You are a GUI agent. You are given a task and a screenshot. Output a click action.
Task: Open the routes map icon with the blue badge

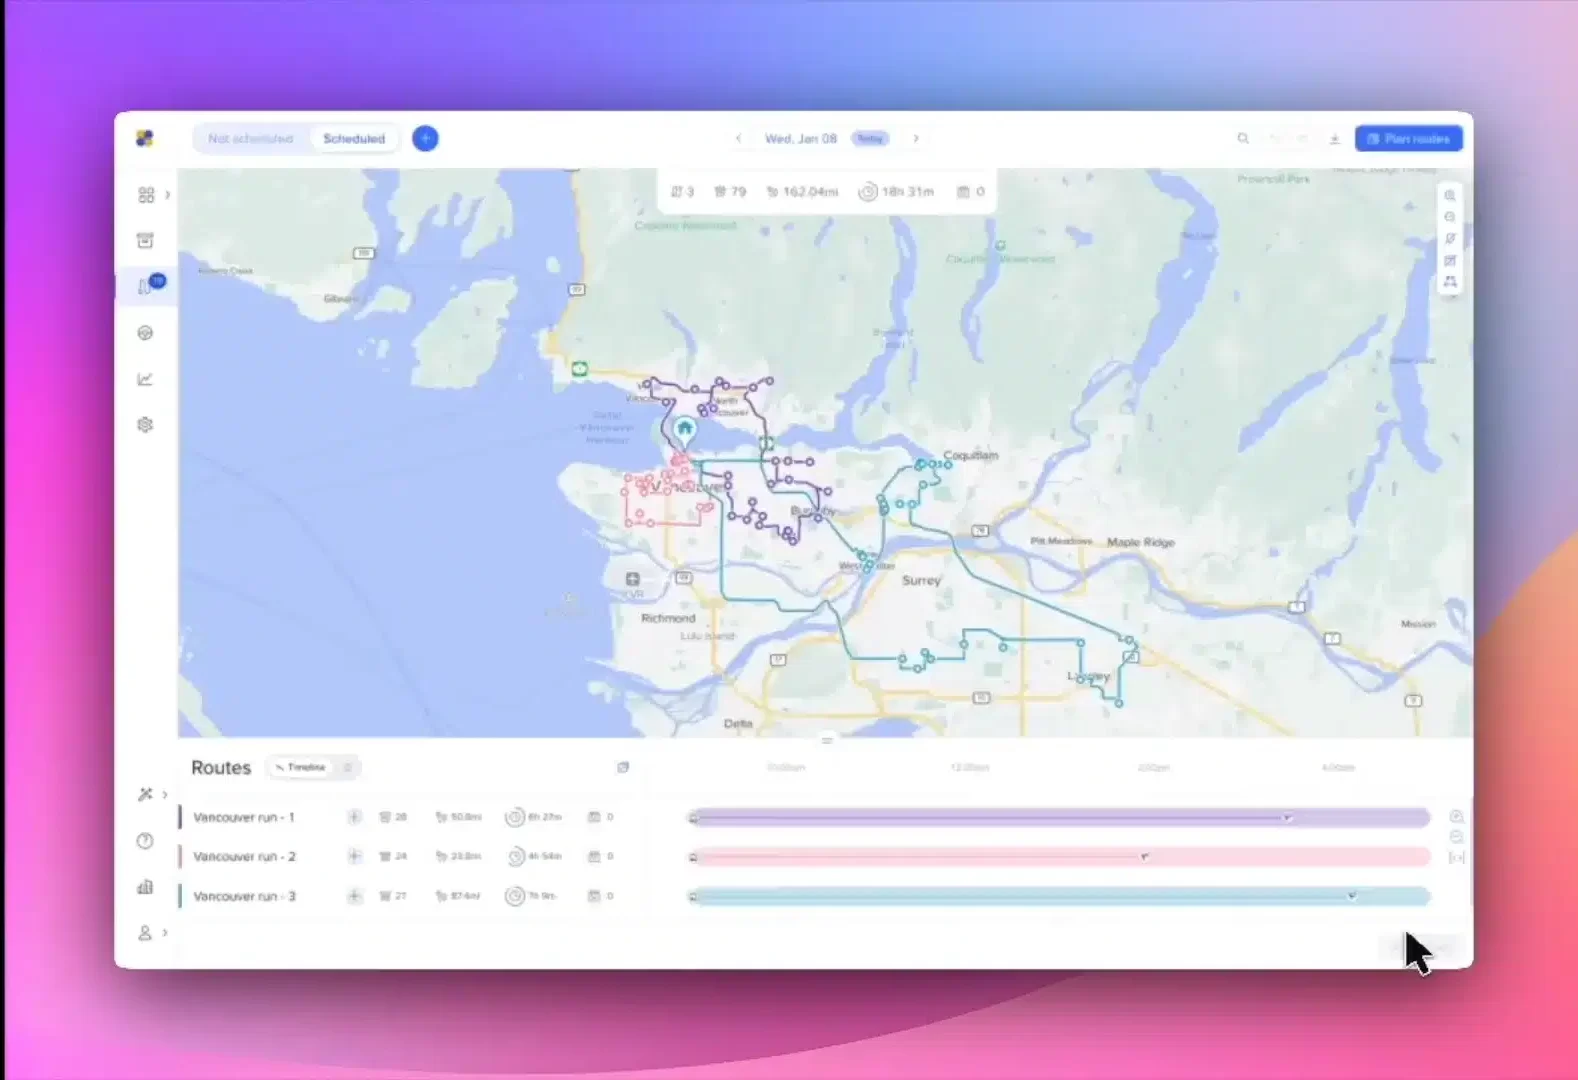click(147, 286)
